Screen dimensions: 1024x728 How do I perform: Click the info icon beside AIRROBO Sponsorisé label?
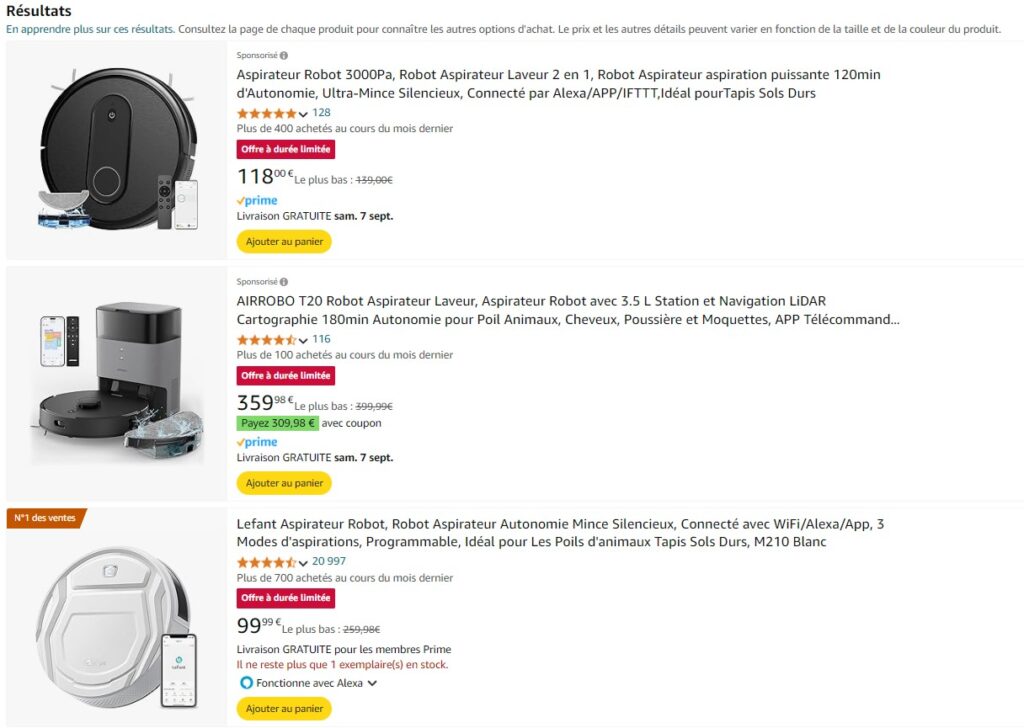284,282
